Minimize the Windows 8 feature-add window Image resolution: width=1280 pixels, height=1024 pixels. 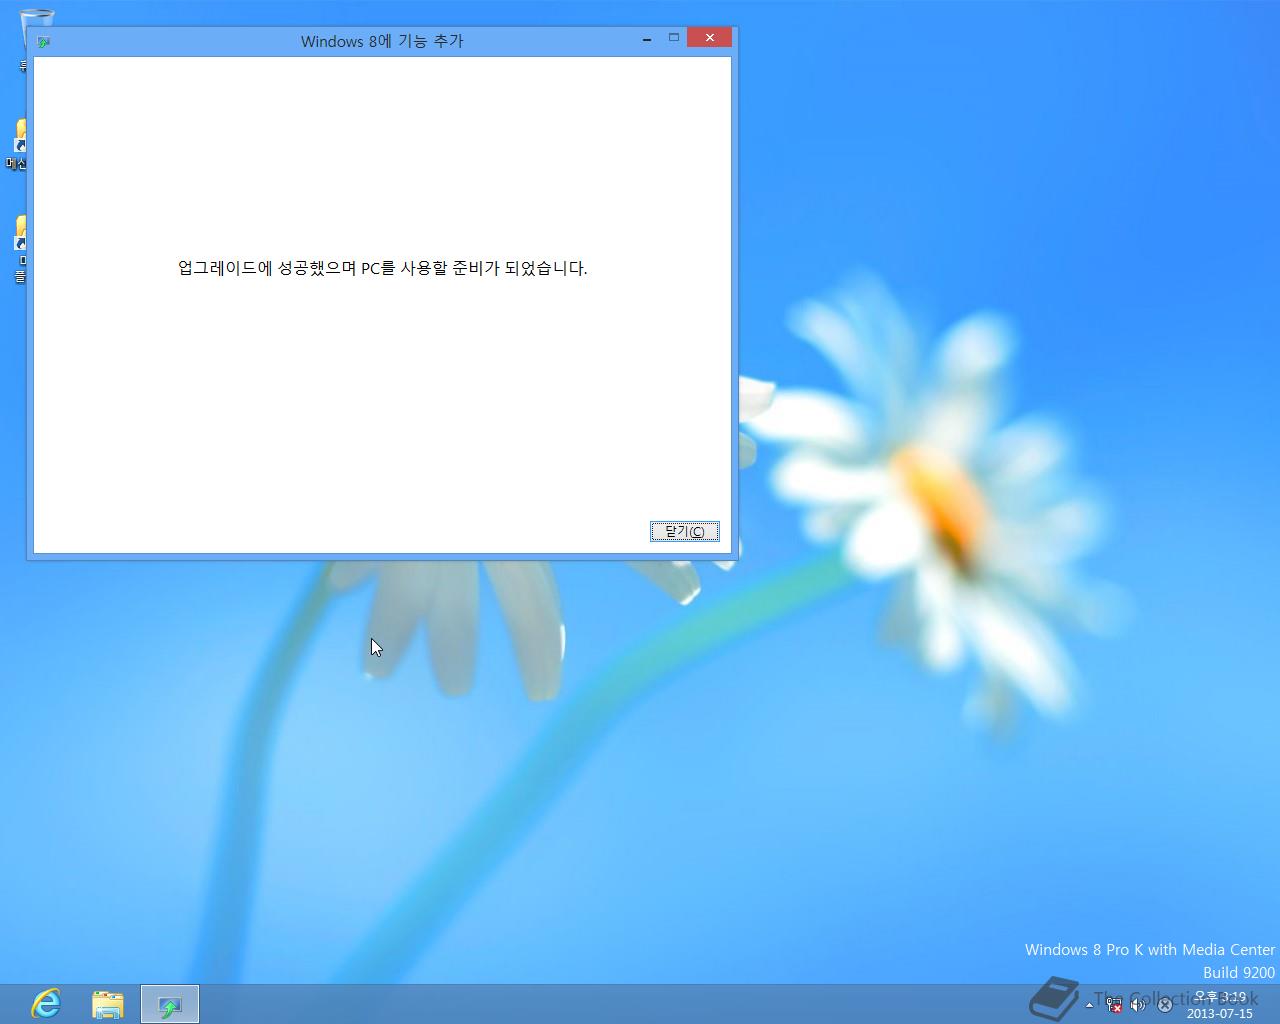(x=647, y=38)
